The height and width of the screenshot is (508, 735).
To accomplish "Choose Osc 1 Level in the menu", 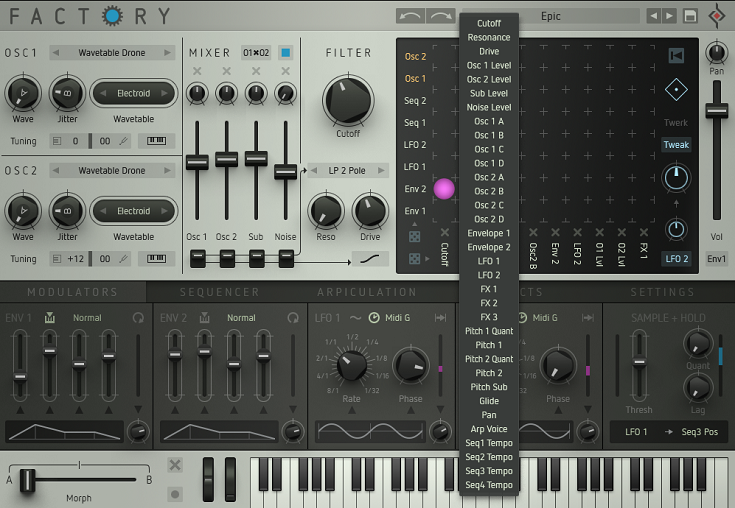I will pyautogui.click(x=489, y=65).
